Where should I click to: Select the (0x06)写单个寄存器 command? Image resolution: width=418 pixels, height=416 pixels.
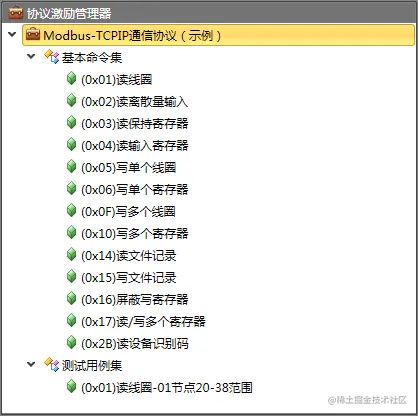tap(135, 189)
